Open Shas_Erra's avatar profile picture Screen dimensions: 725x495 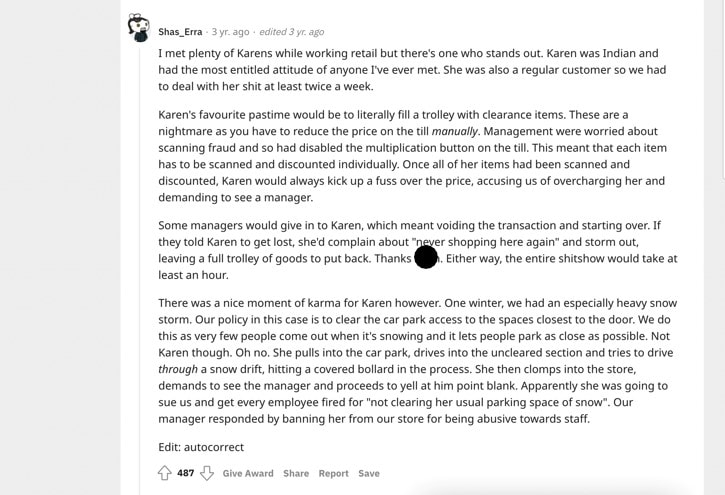point(139,28)
